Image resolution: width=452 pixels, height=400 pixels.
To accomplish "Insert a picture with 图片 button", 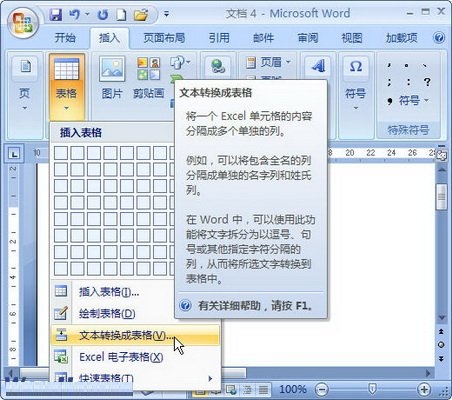I will pyautogui.click(x=112, y=78).
